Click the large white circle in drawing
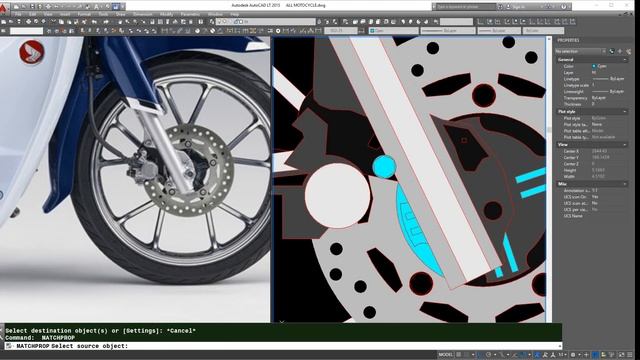Image resolution: width=640 pixels, height=360 pixels. click(338, 196)
